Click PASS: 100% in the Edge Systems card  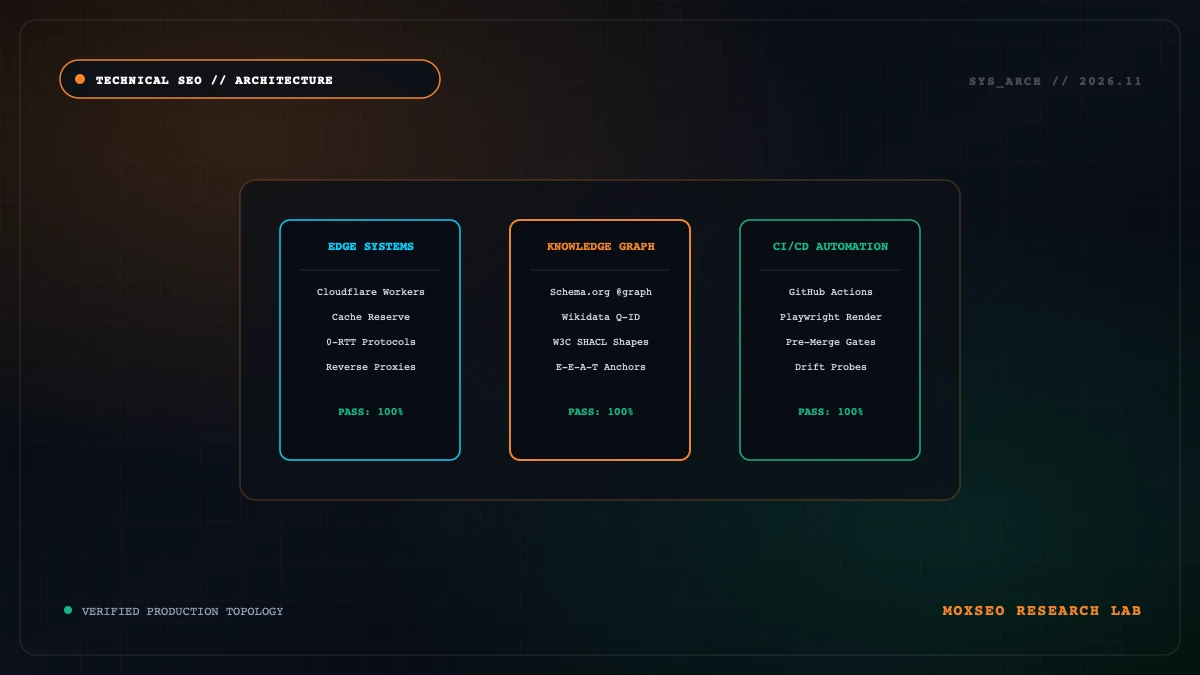click(371, 412)
